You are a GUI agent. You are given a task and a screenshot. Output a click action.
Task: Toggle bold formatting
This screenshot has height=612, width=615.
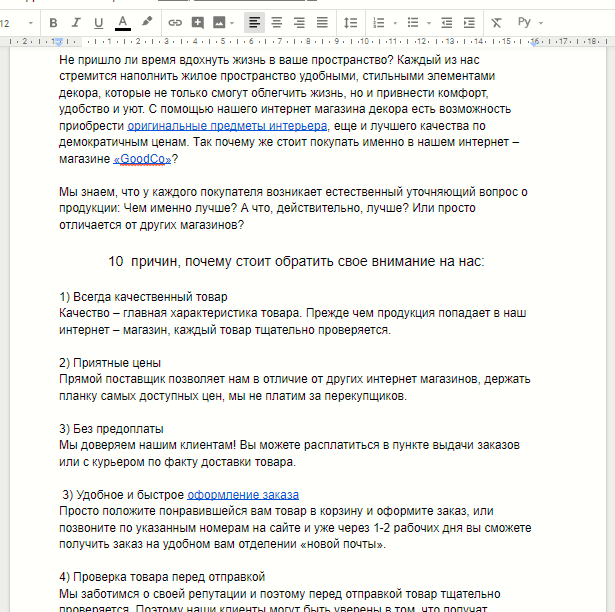pyautogui.click(x=53, y=23)
